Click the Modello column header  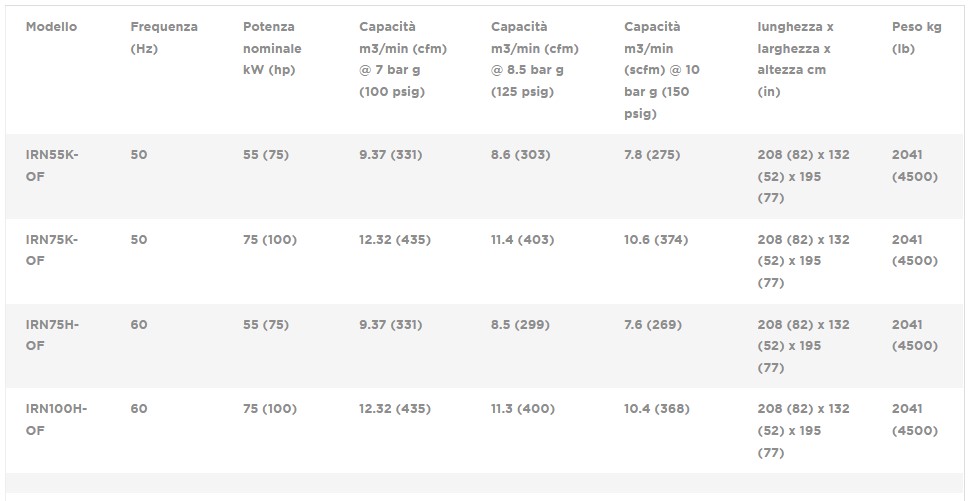point(51,27)
